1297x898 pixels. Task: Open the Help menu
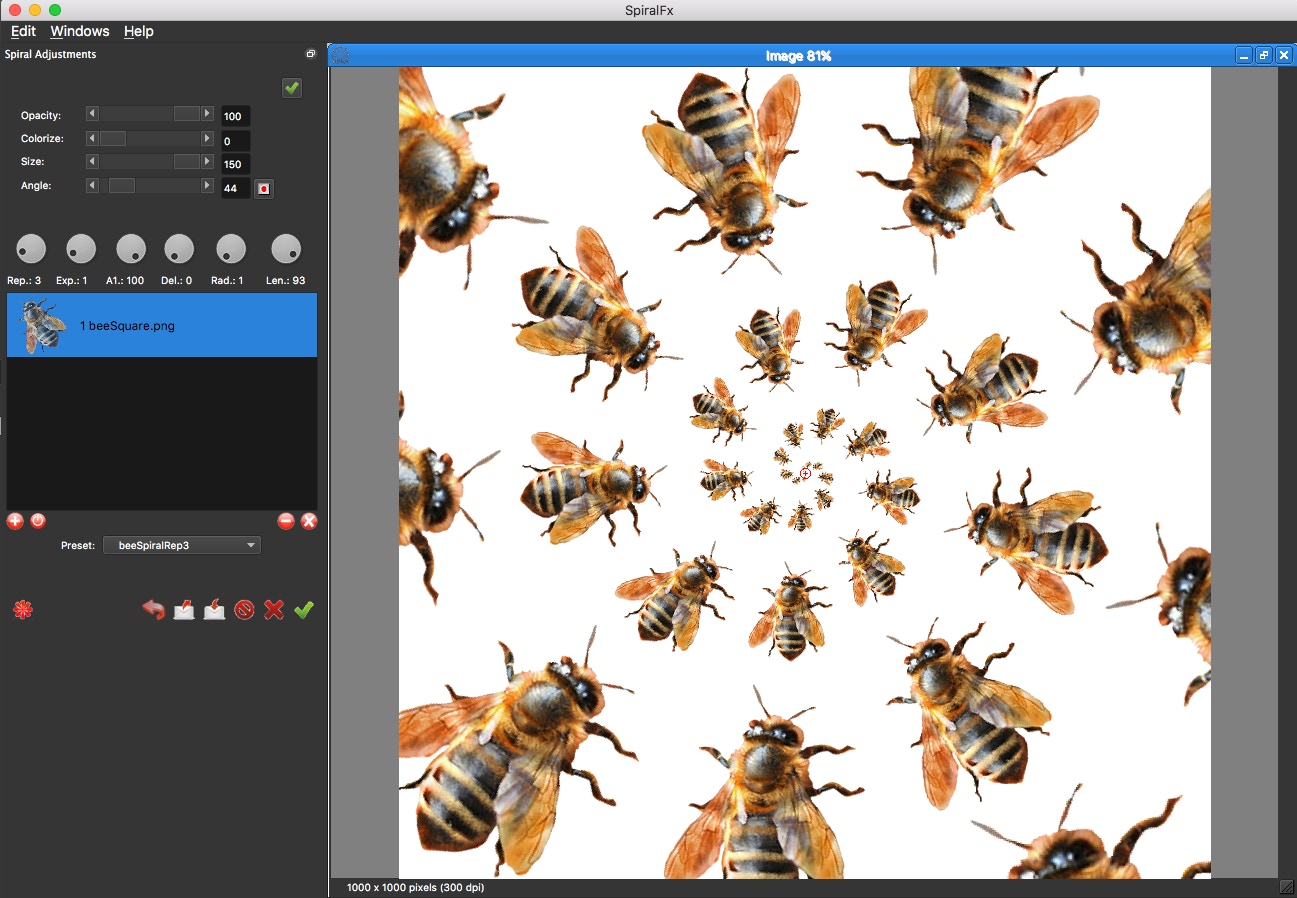pyautogui.click(x=139, y=31)
